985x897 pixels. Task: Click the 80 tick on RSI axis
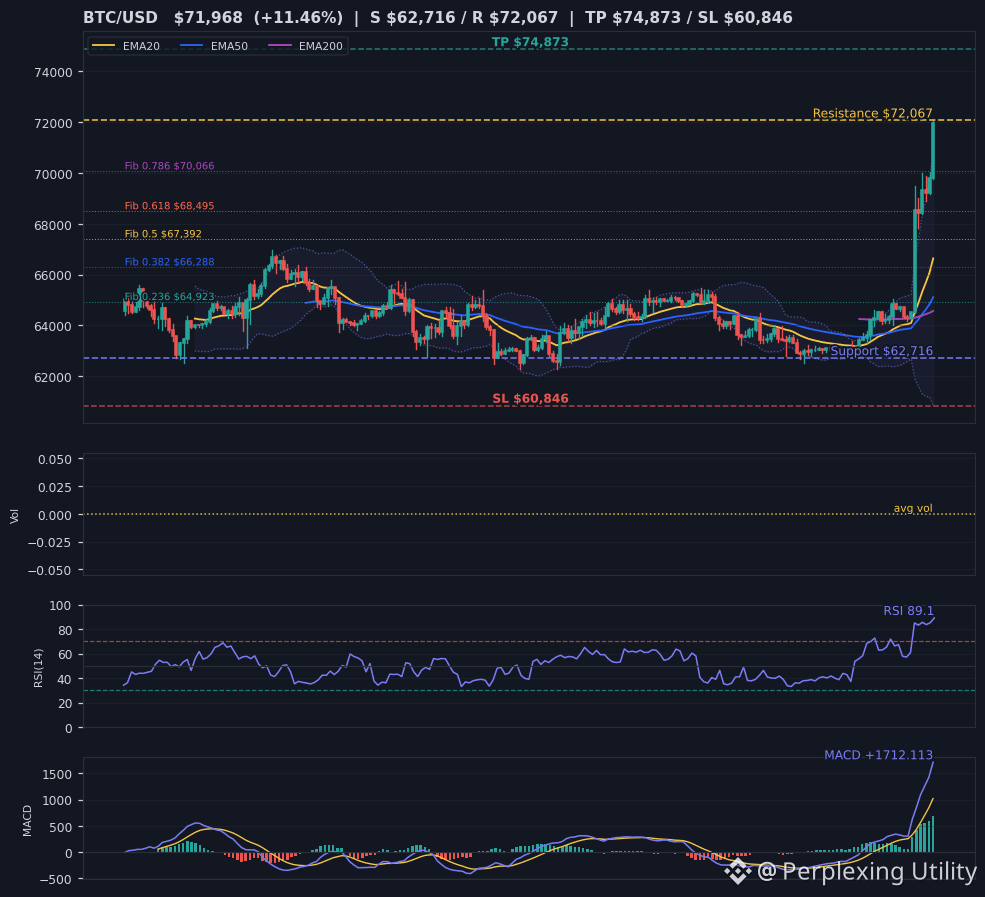(65, 631)
